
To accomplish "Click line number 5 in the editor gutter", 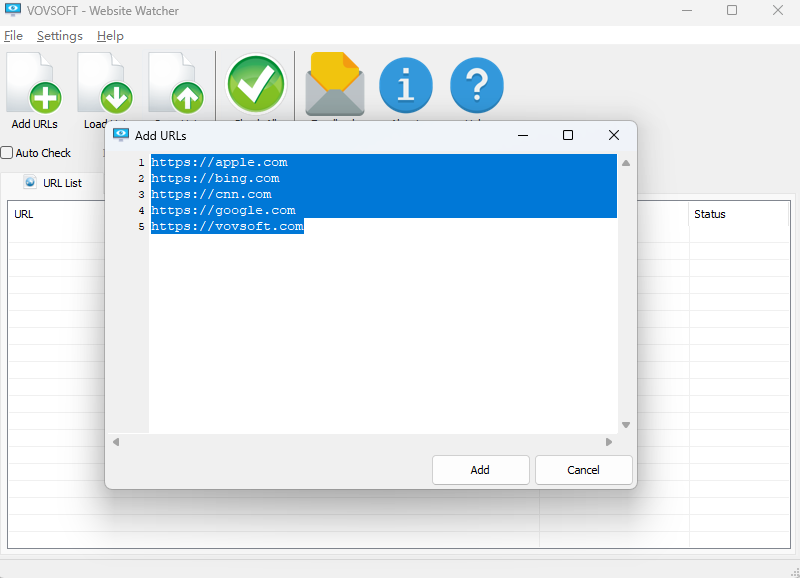I will coord(141,227).
